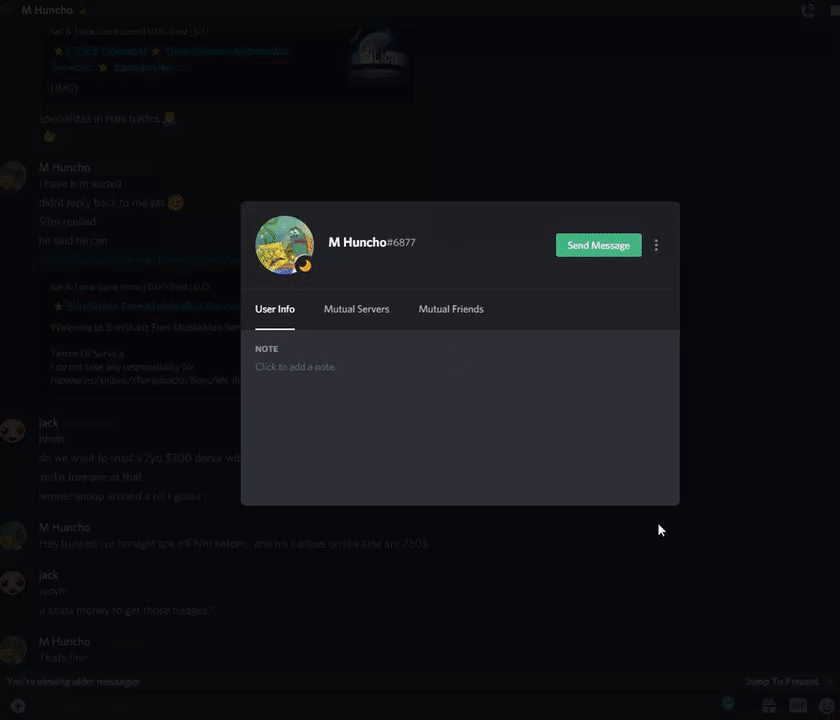This screenshot has height=720, width=840.
Task: Open the Mutual Friends tab
Action: tap(451, 309)
